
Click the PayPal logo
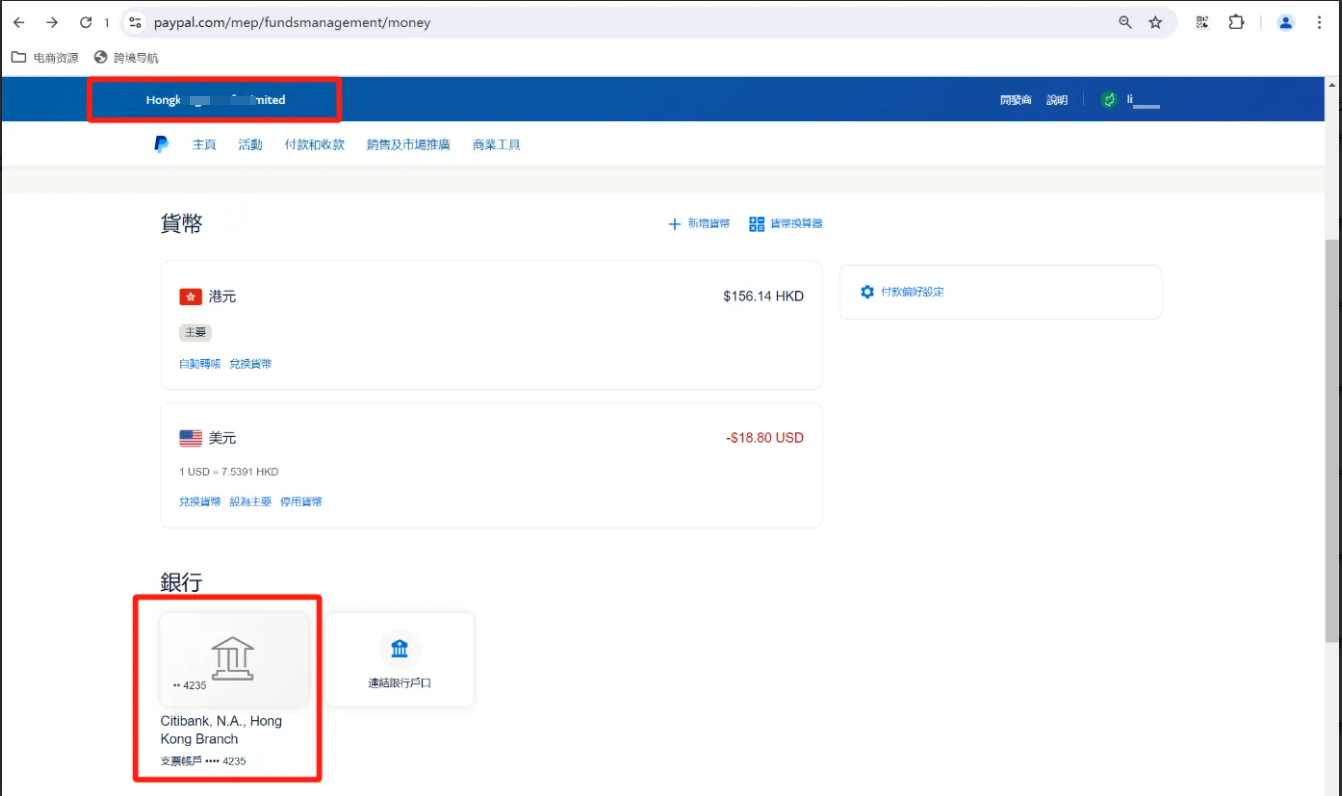[161, 145]
